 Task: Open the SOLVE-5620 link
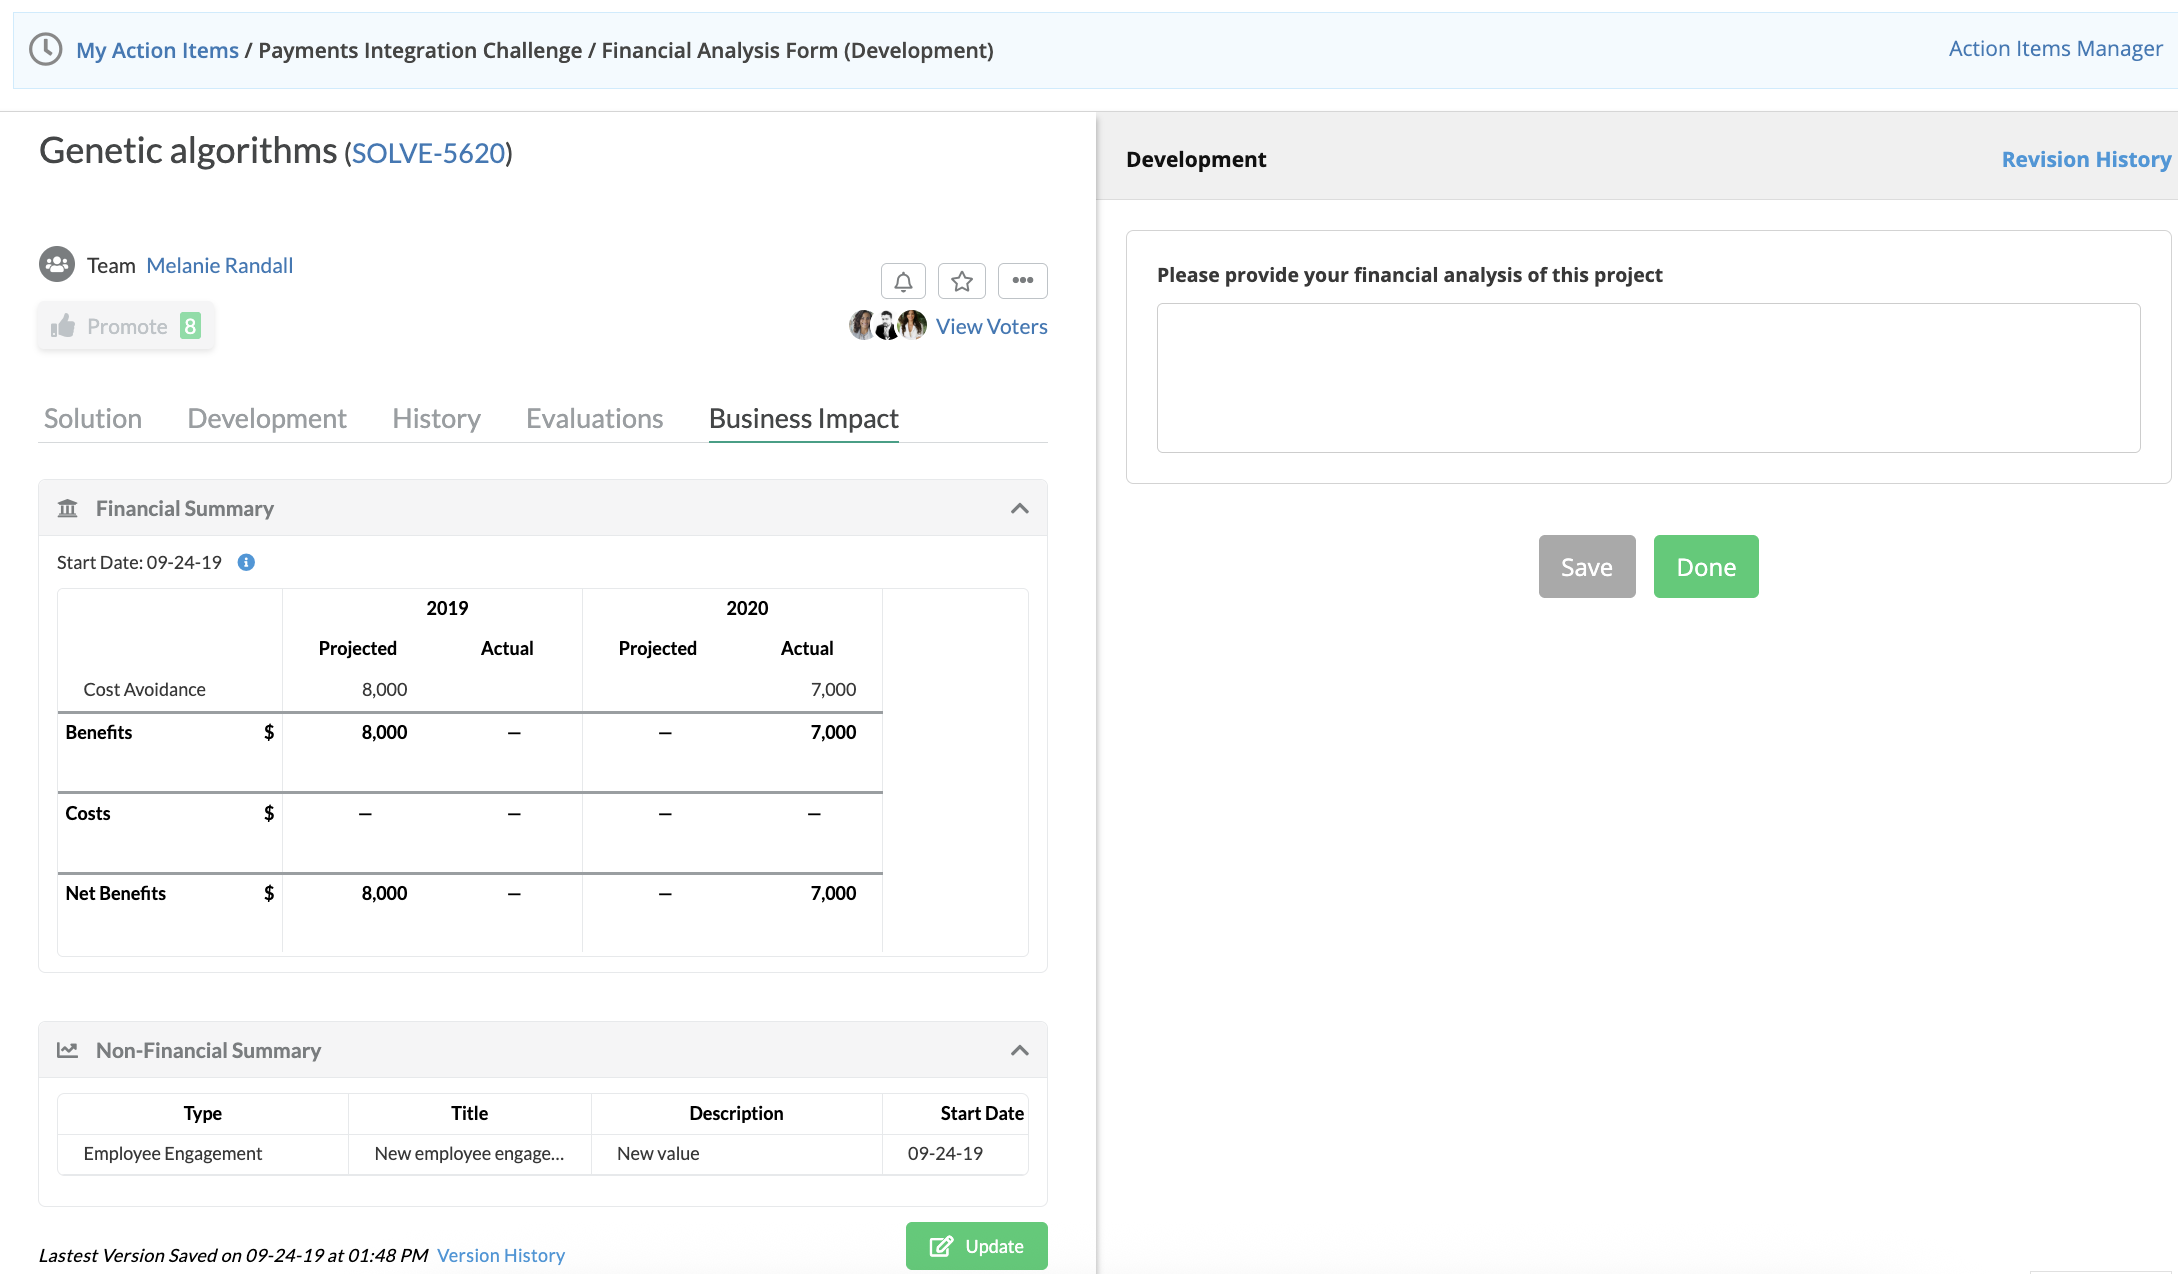428,153
